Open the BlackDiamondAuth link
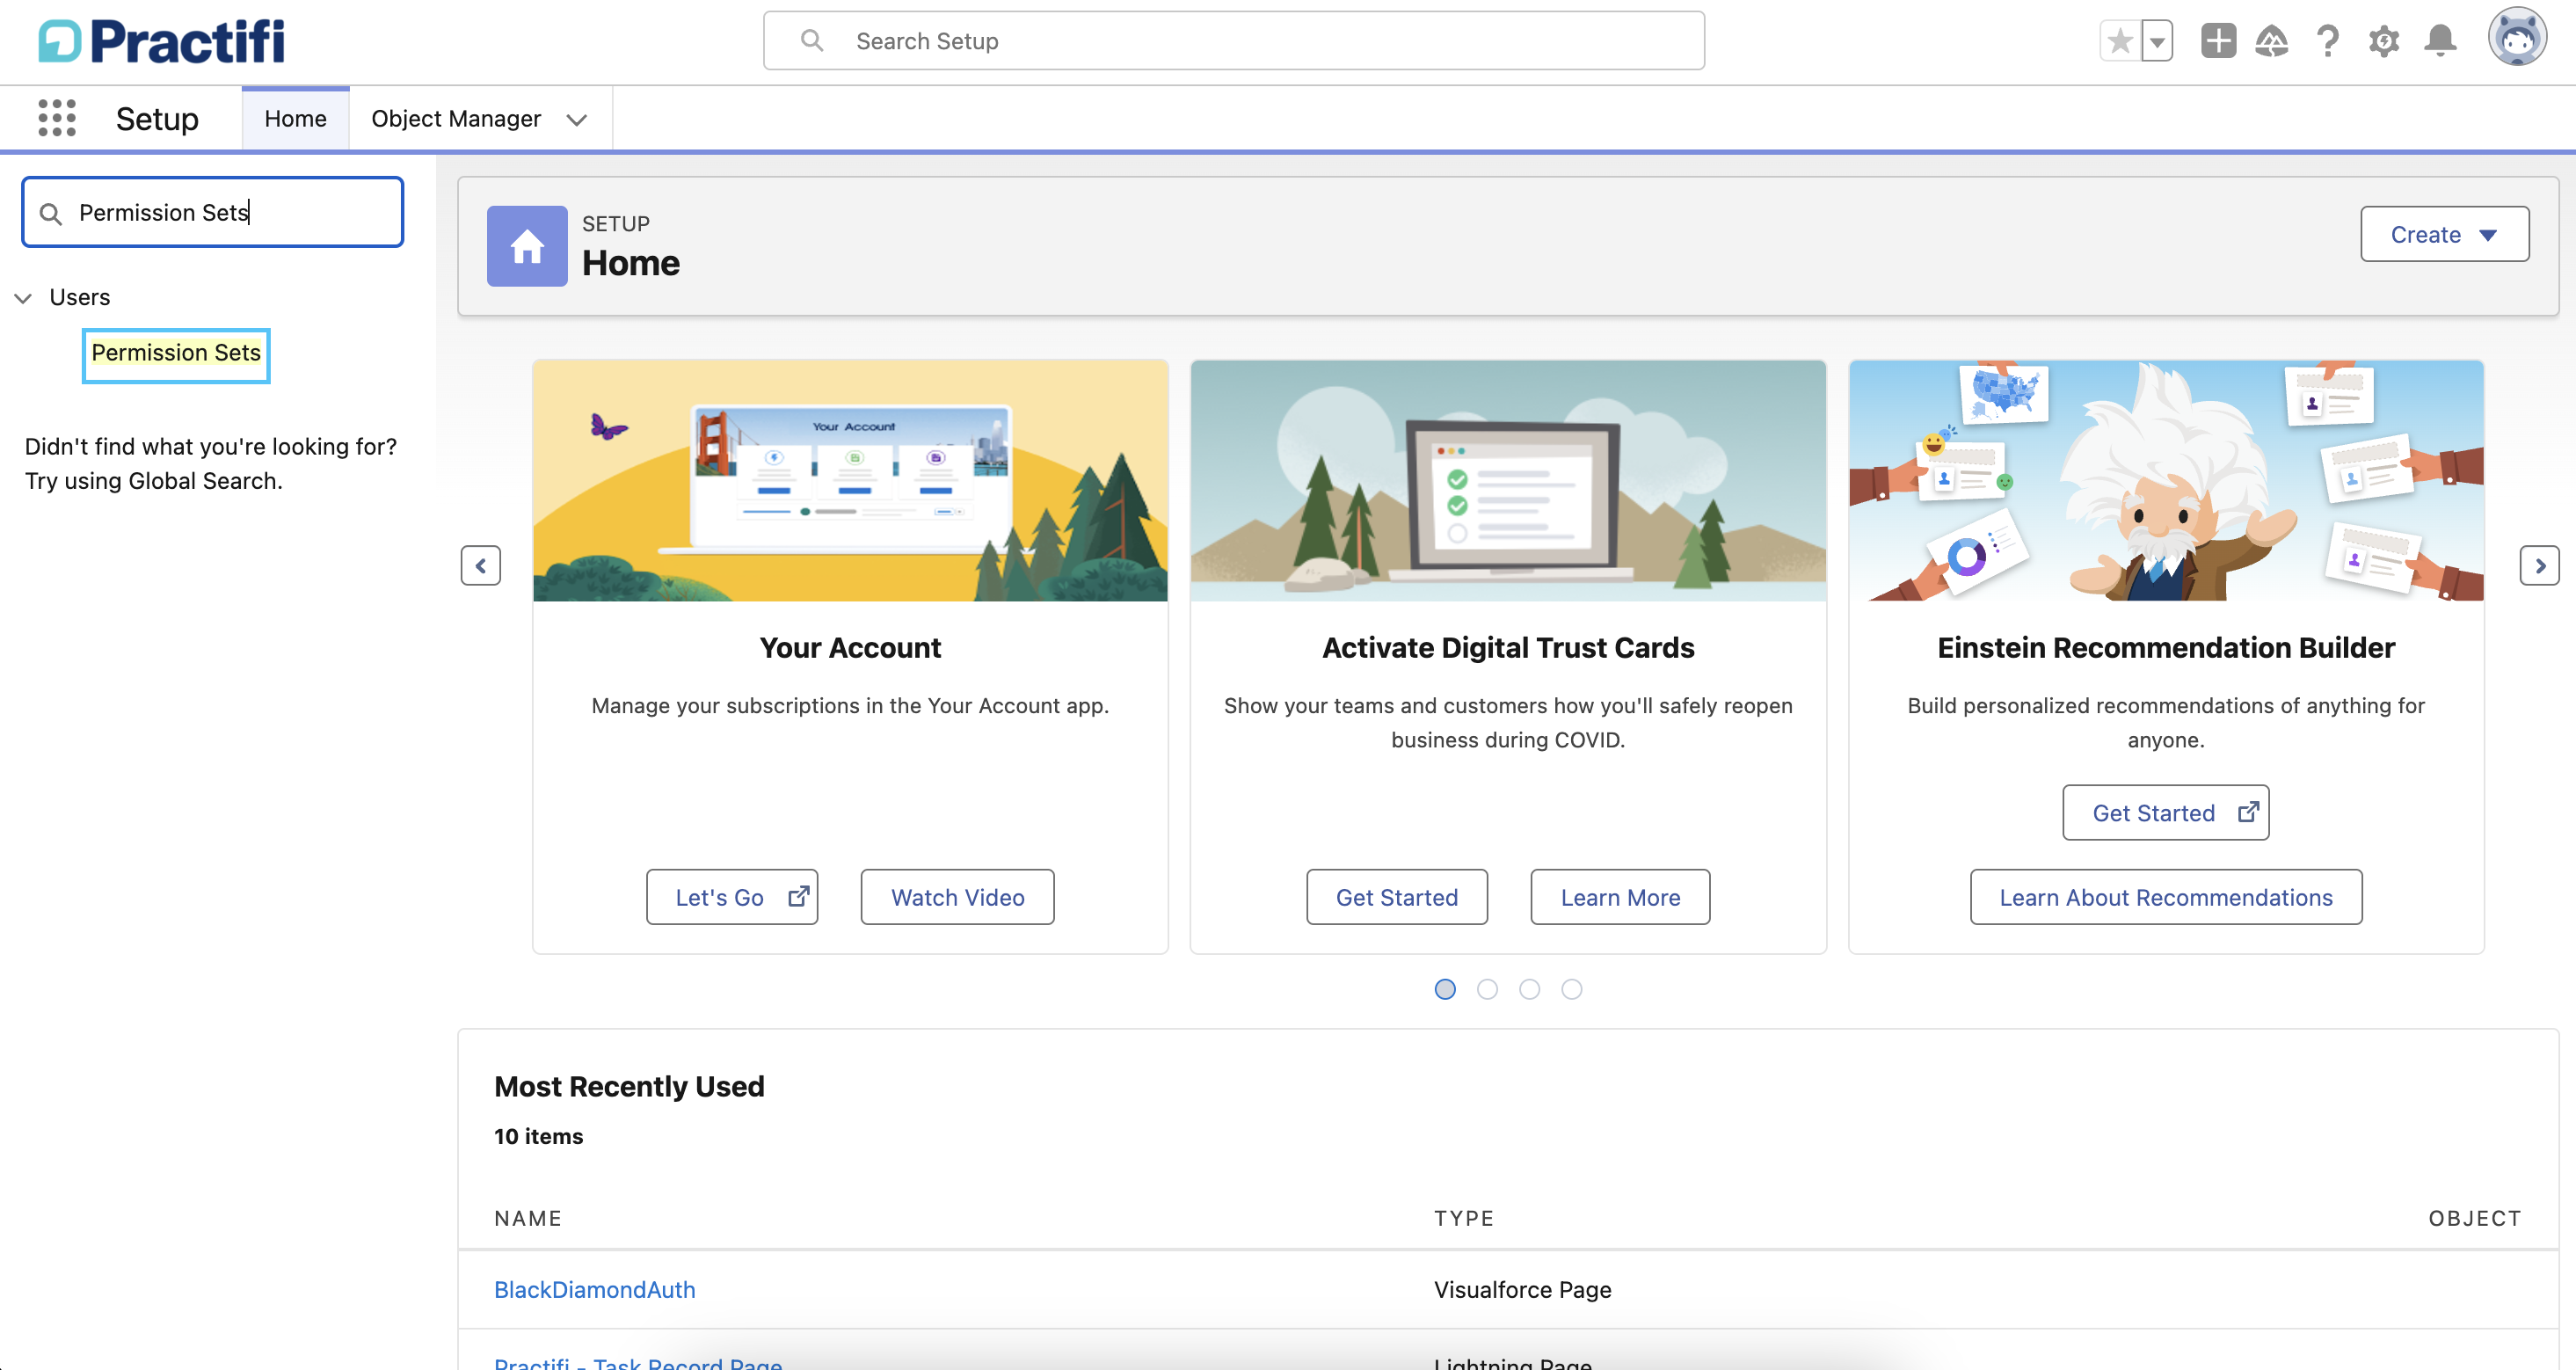 [x=594, y=1289]
